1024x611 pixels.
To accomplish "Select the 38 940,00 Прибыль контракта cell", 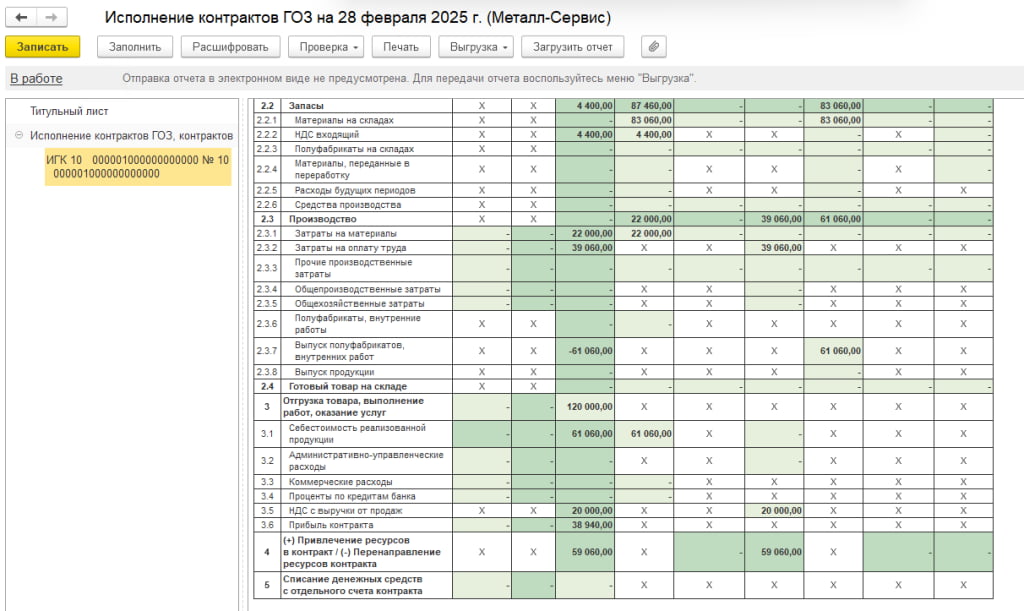I will point(585,525).
